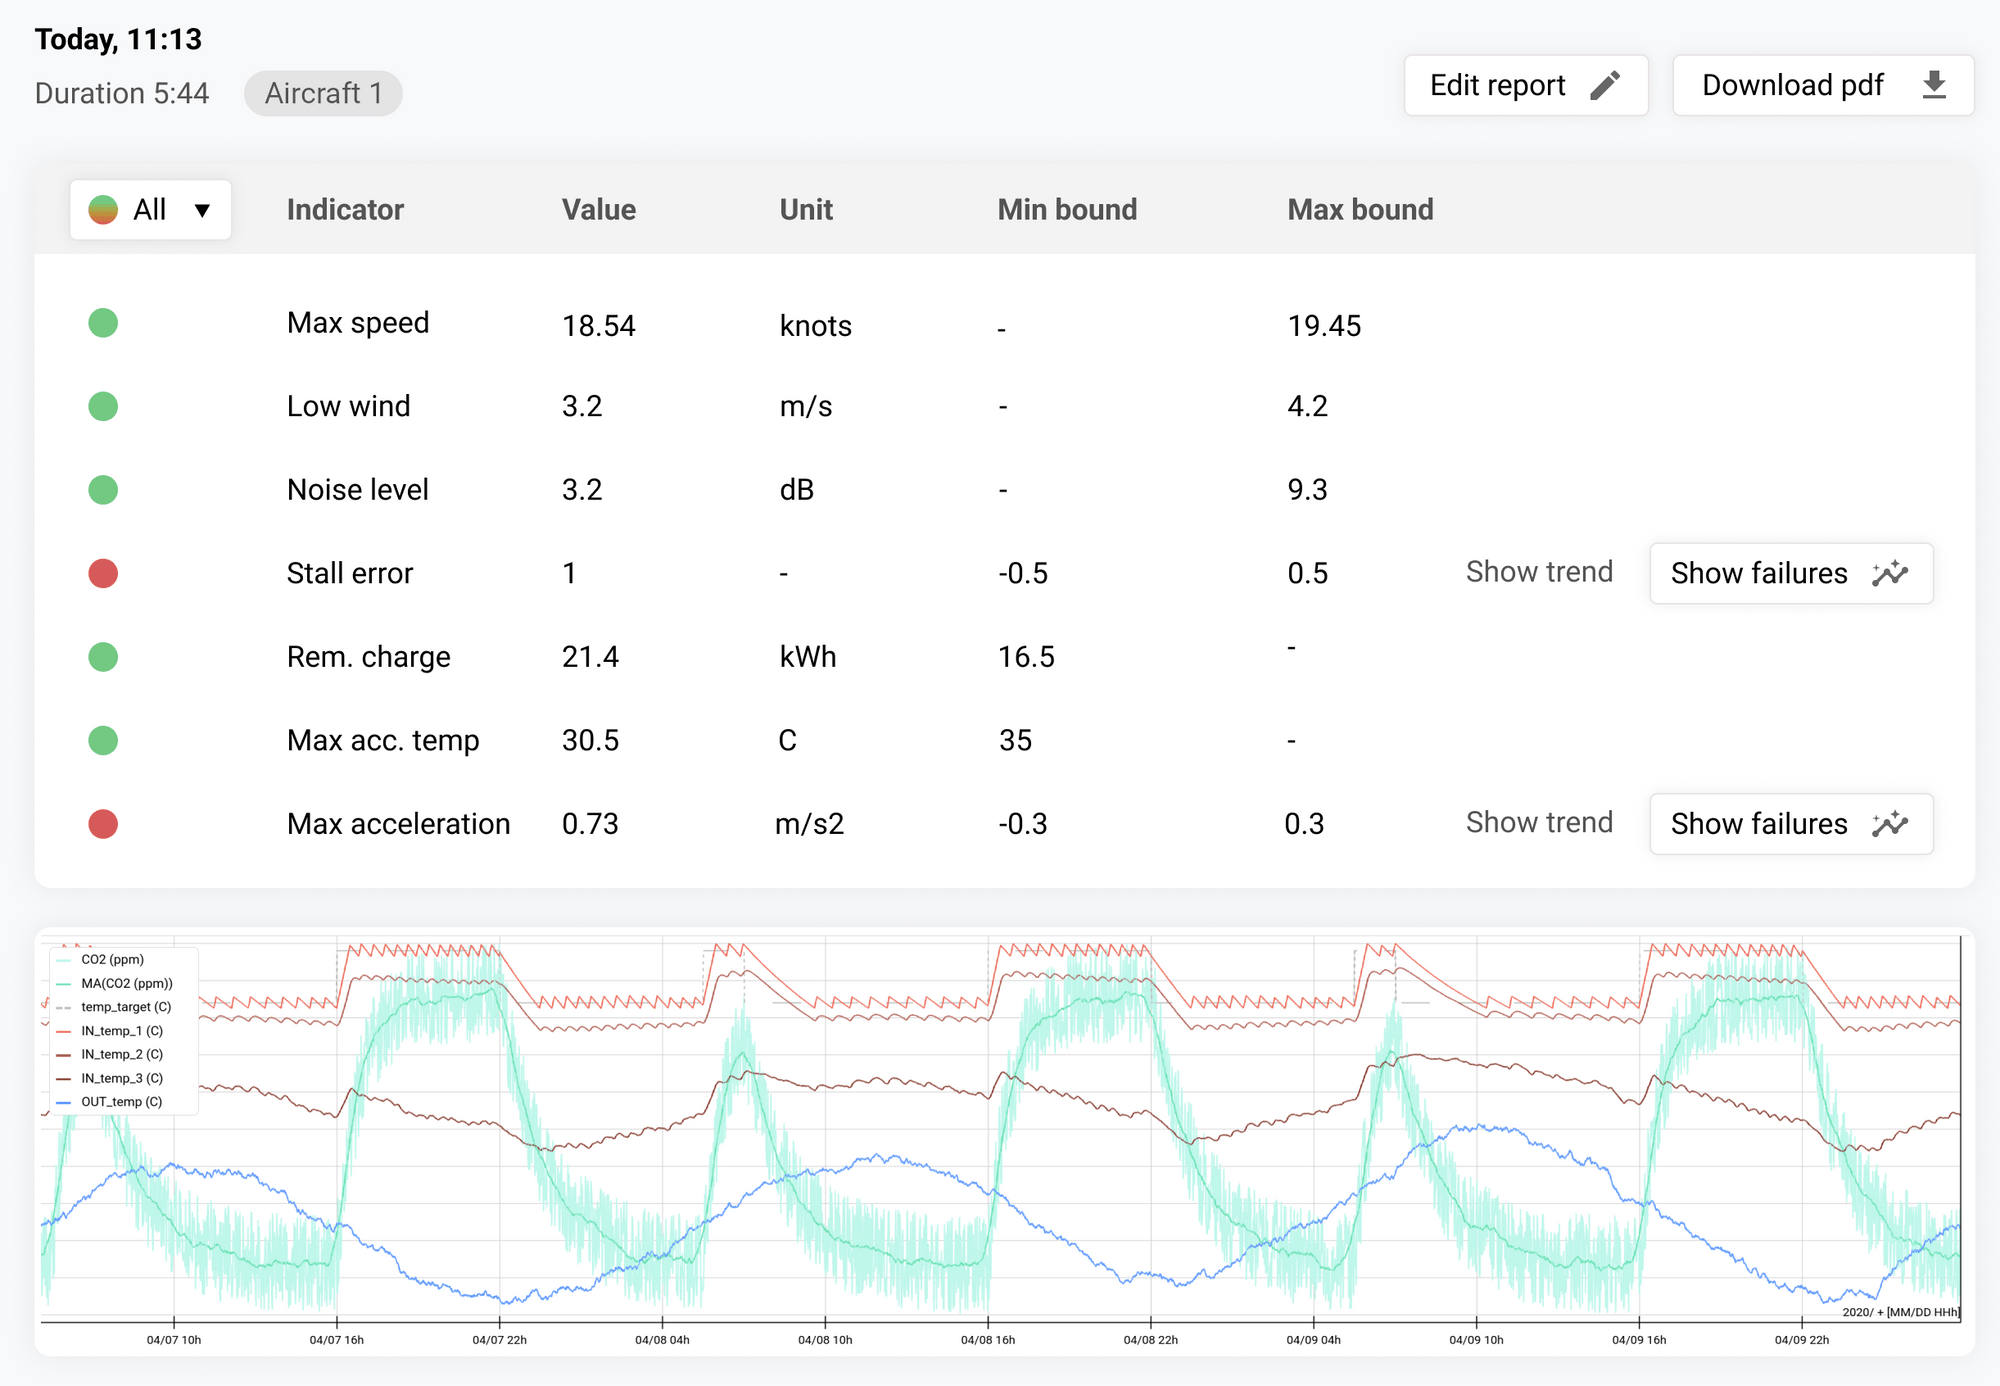Click the red status indicator for Stall error
The height and width of the screenshot is (1386, 2000).
(102, 573)
